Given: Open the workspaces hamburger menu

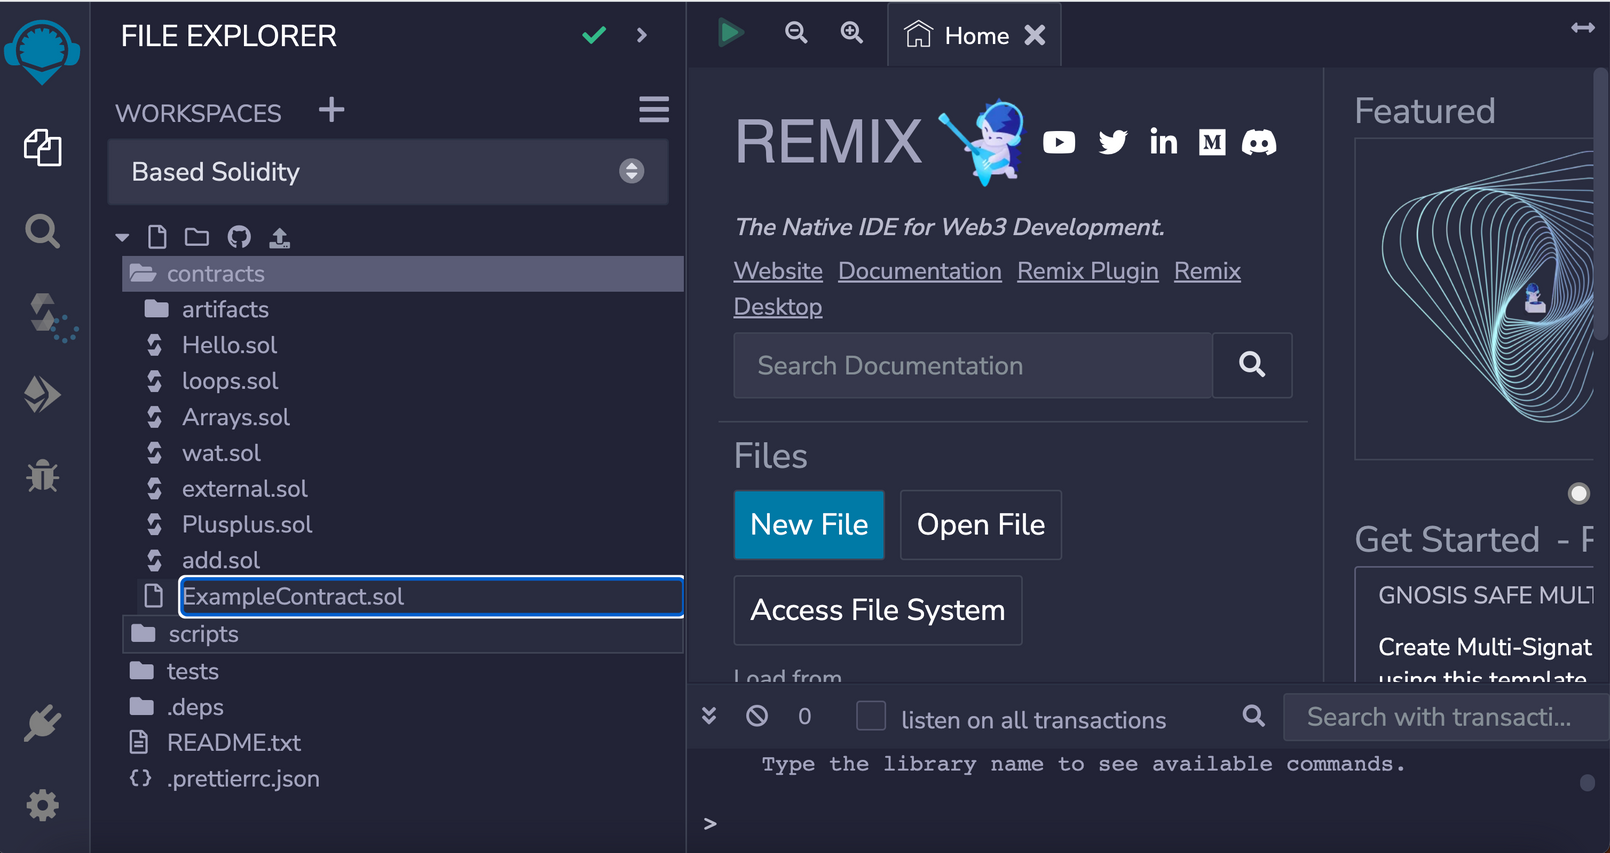Looking at the screenshot, I should 654,109.
